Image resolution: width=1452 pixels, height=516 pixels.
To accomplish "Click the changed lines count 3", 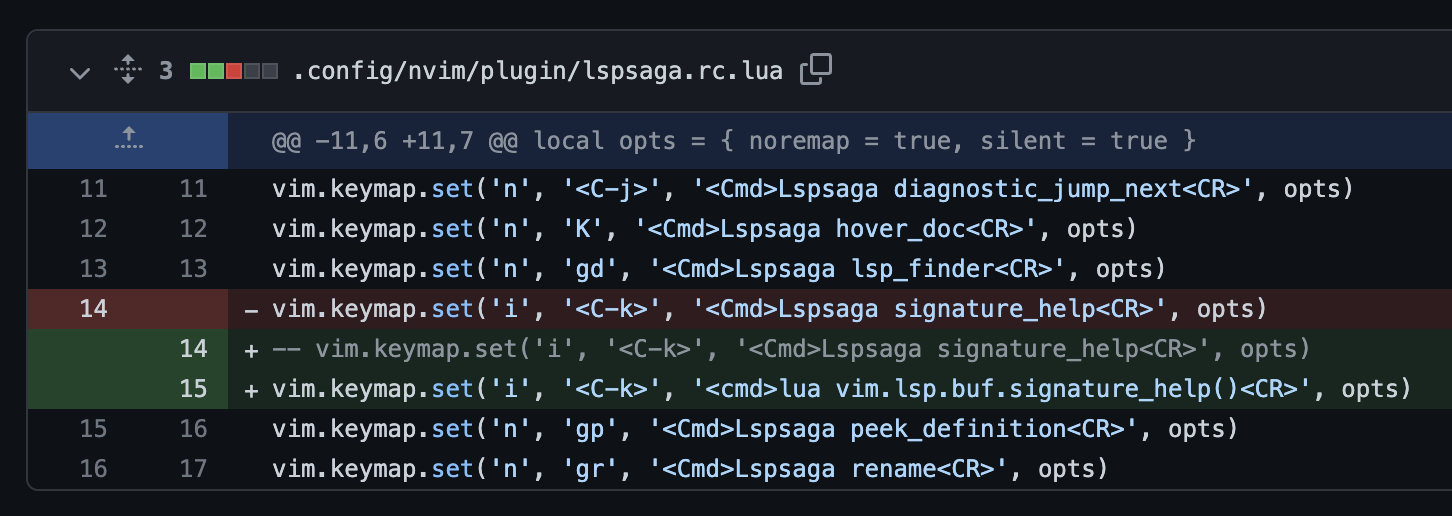I will click(x=166, y=72).
